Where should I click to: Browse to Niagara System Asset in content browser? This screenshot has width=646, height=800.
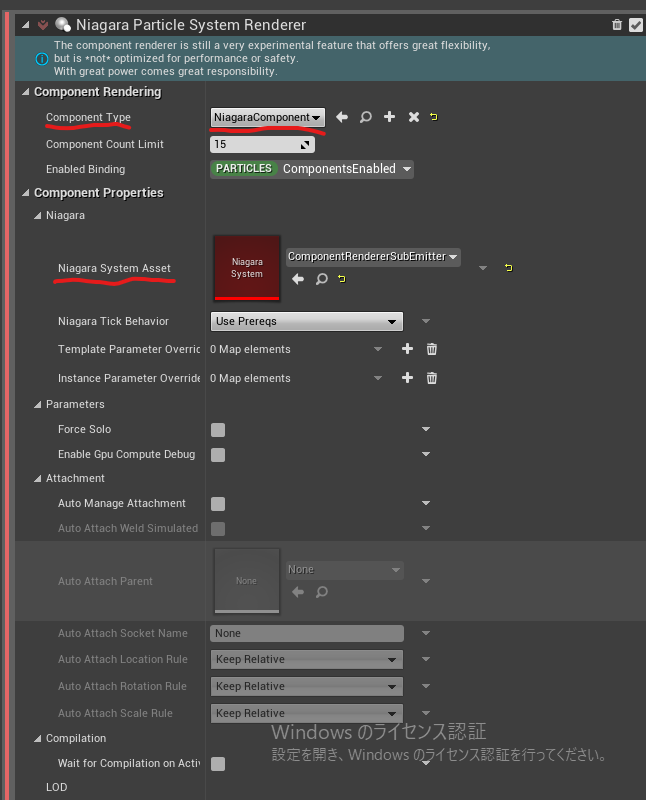[321, 279]
